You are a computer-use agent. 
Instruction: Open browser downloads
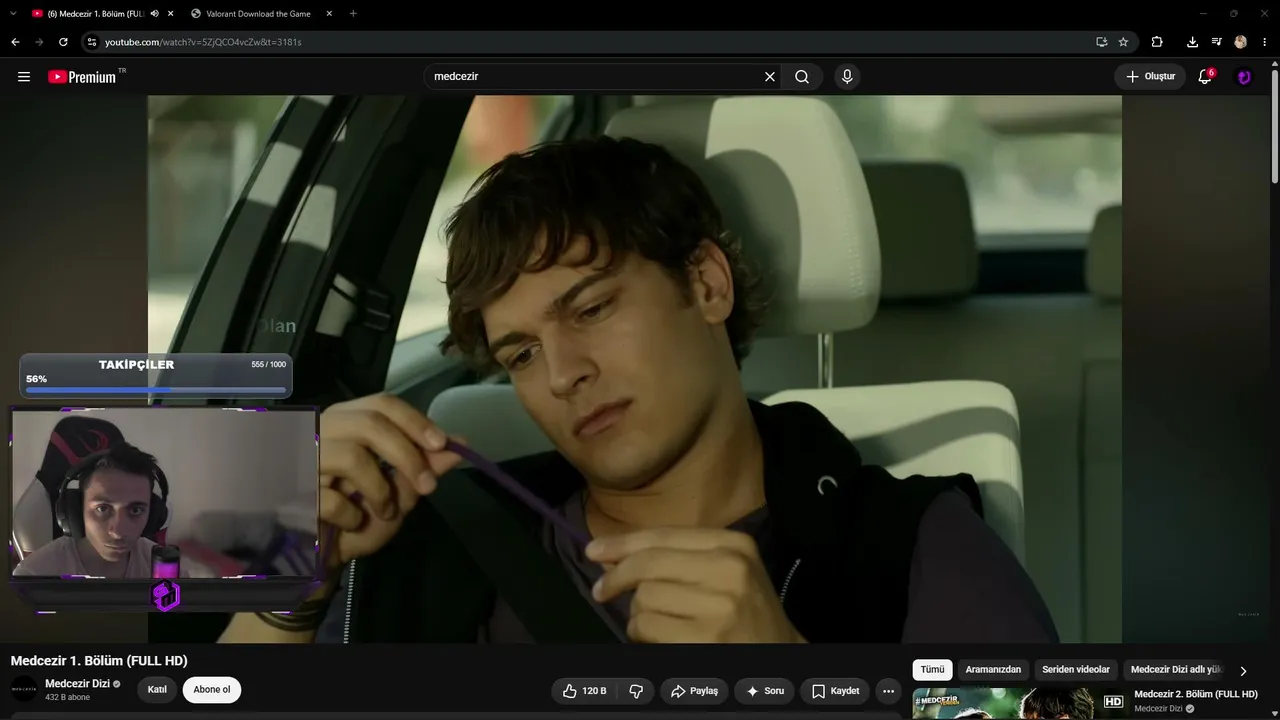(1192, 42)
